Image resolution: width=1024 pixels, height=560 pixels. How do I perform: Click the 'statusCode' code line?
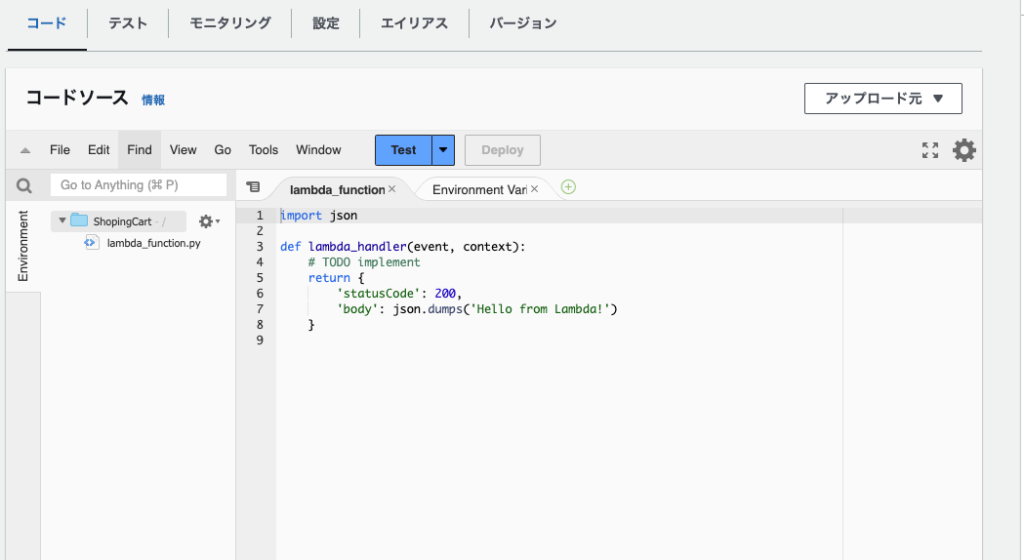pyautogui.click(x=399, y=294)
